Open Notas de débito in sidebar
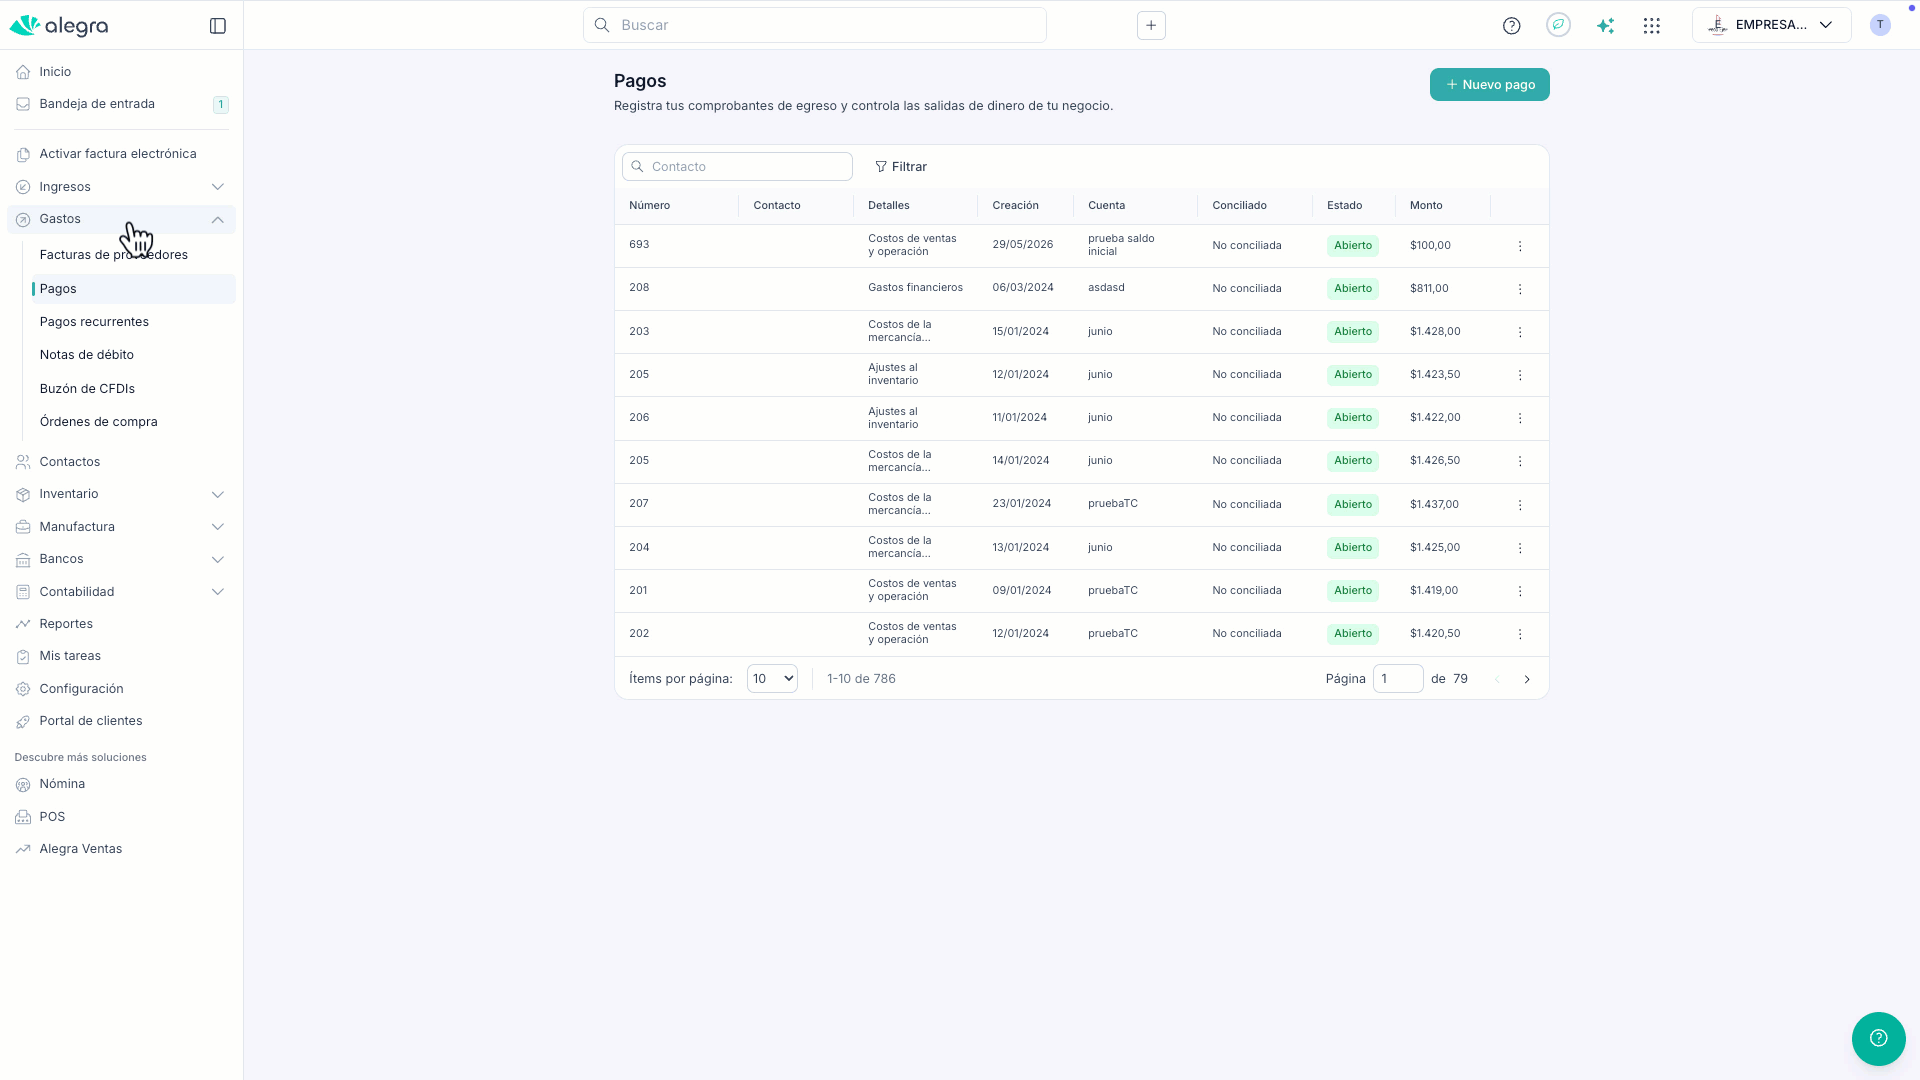This screenshot has height=1080, width=1920. pos(87,355)
